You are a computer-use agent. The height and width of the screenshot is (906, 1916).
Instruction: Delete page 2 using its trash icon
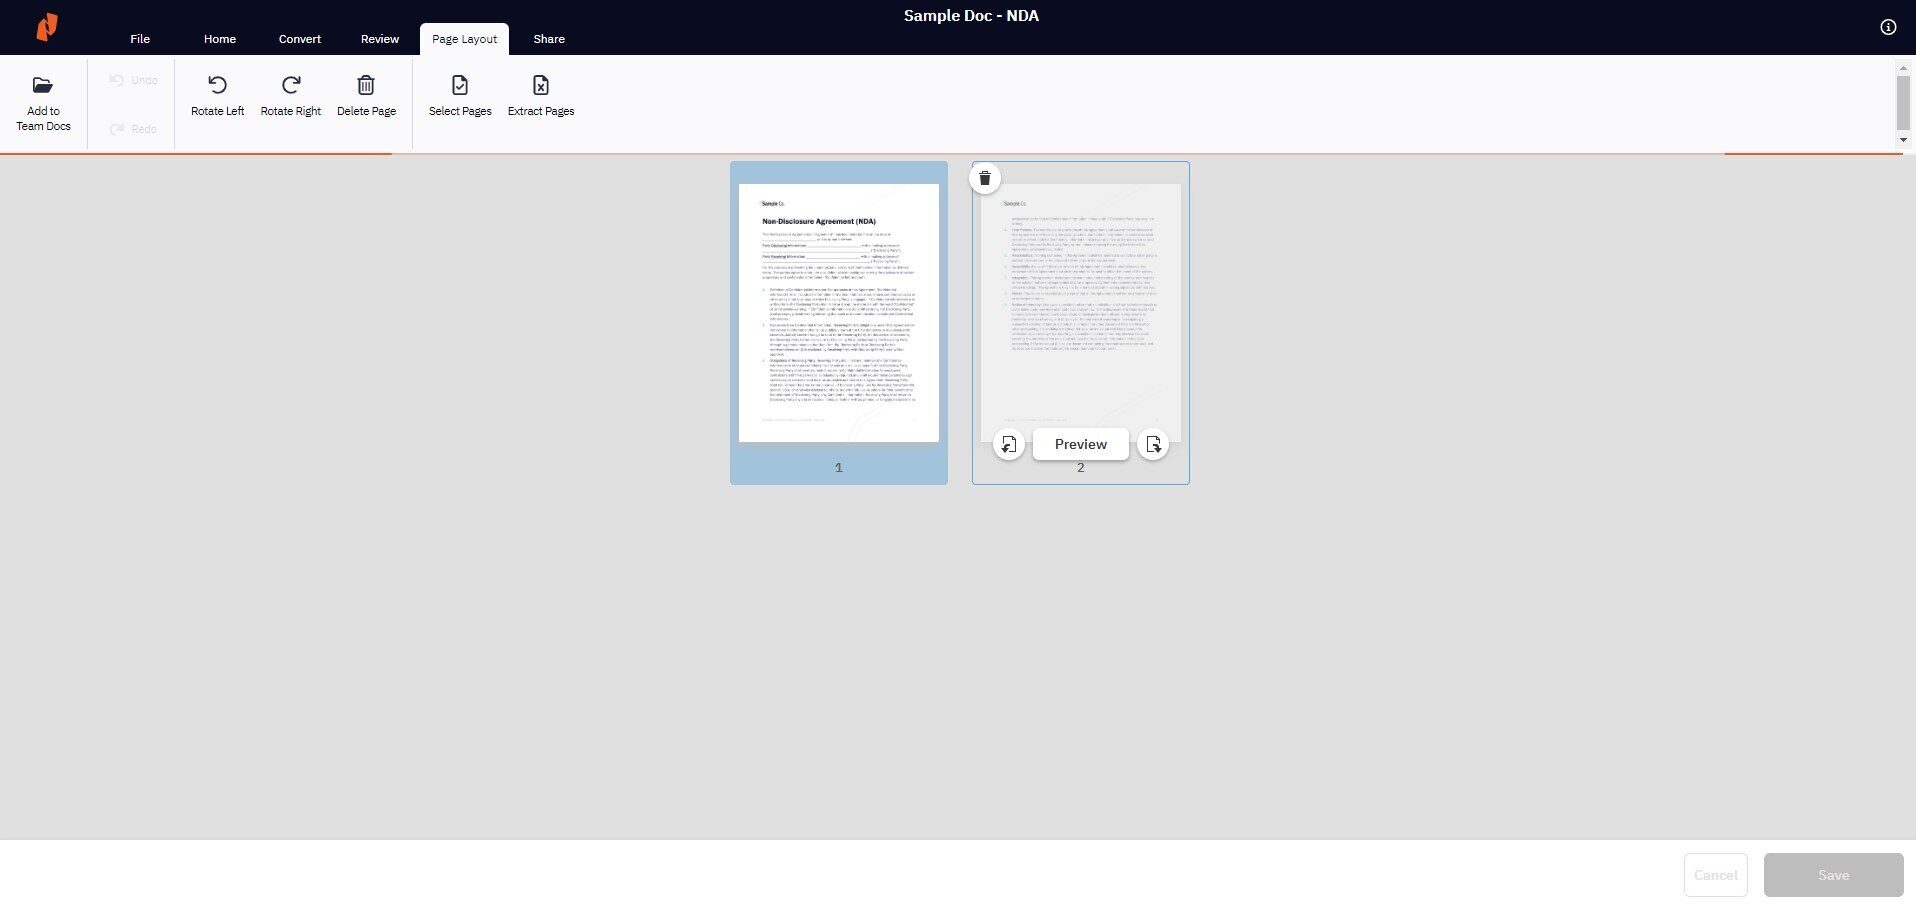coord(985,177)
